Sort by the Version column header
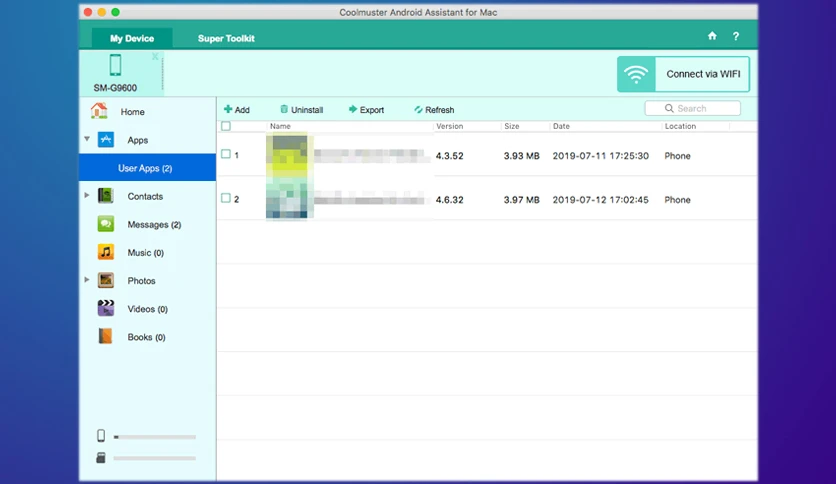The width and height of the screenshot is (836, 484). pyautogui.click(x=449, y=126)
